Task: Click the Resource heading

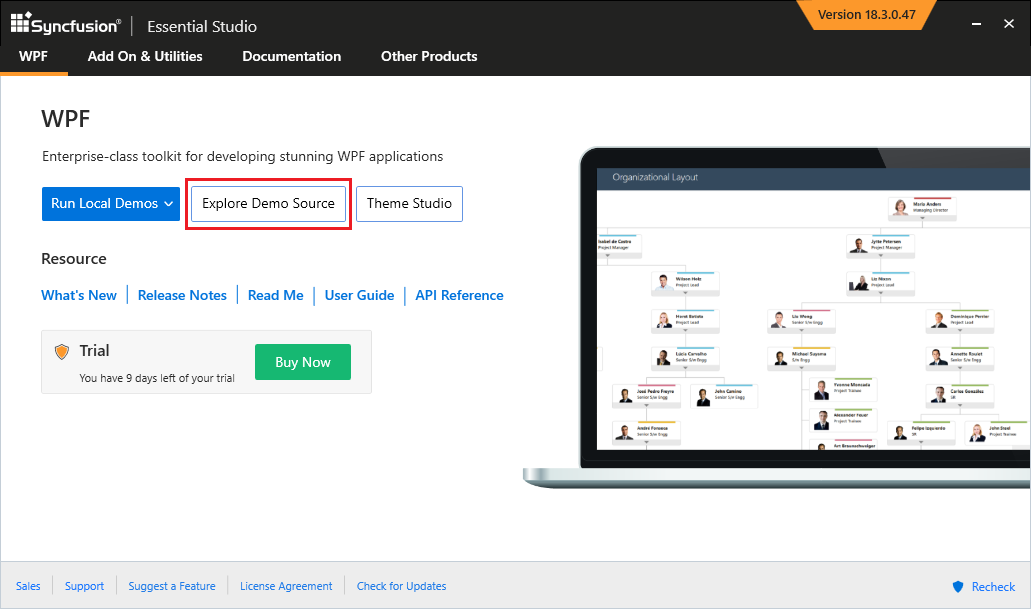Action: tap(74, 258)
